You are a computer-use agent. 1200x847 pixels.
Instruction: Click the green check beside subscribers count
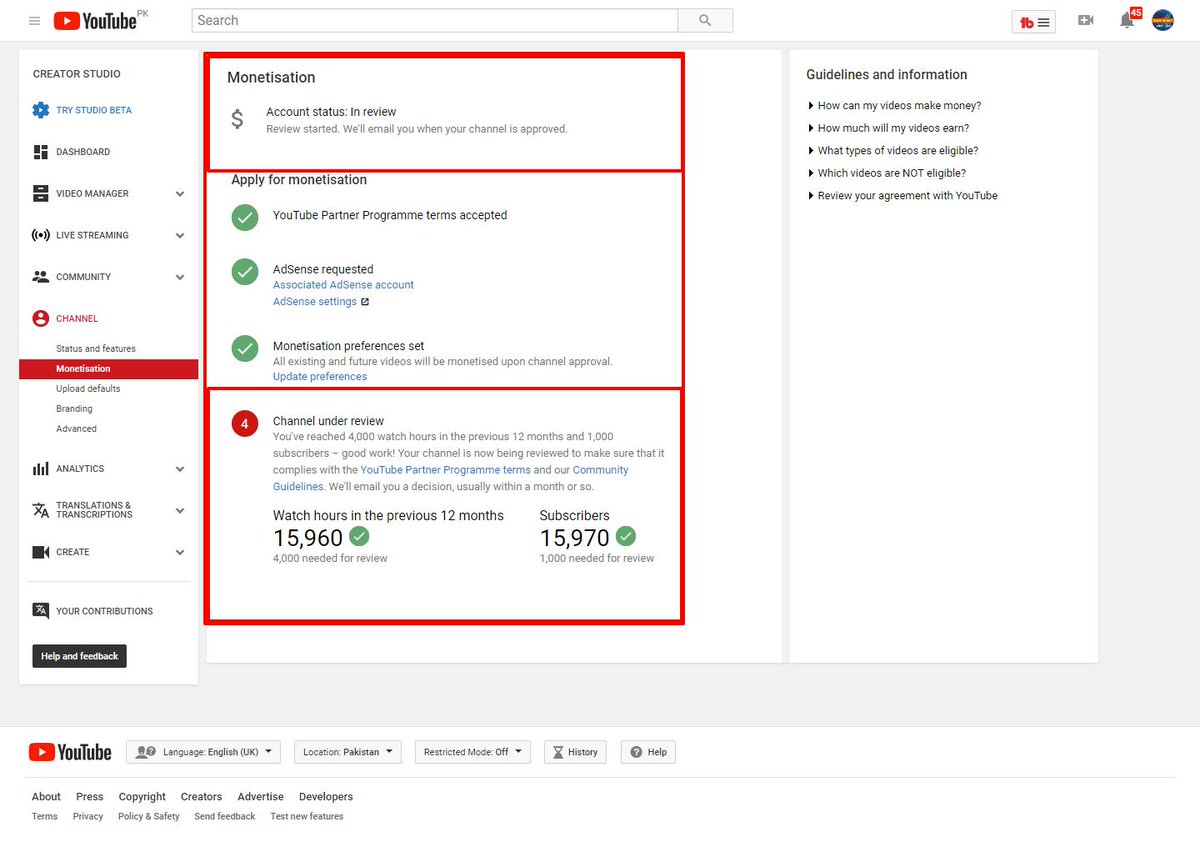(x=626, y=535)
